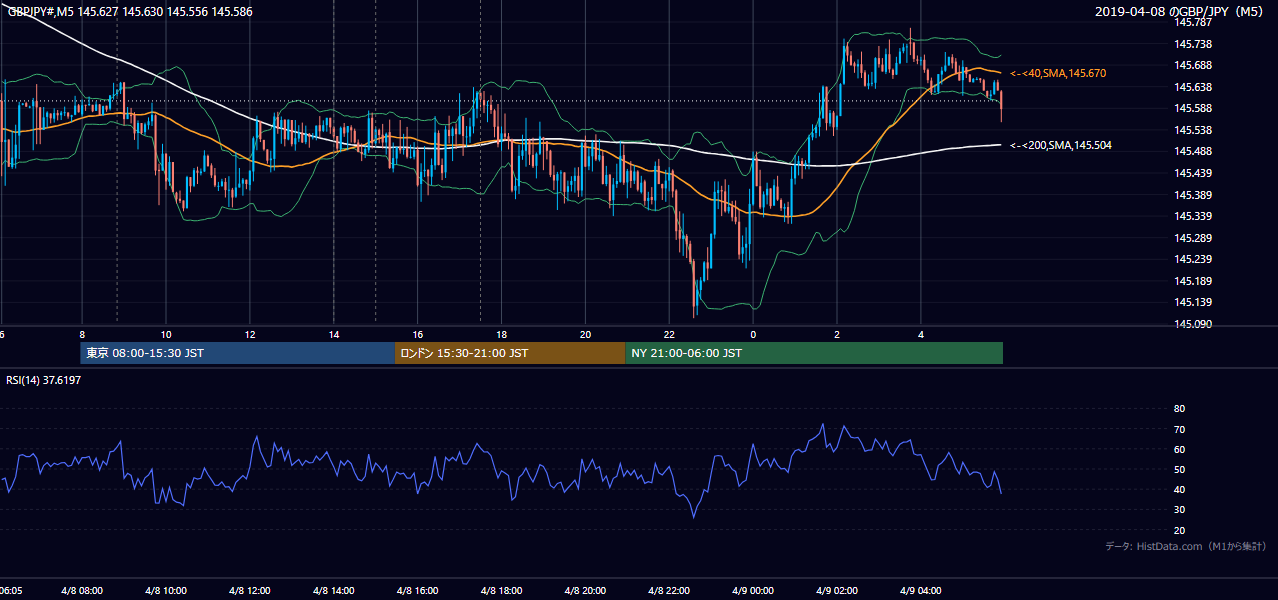Select the London 15:30-21:00 JST session bar

(510, 353)
